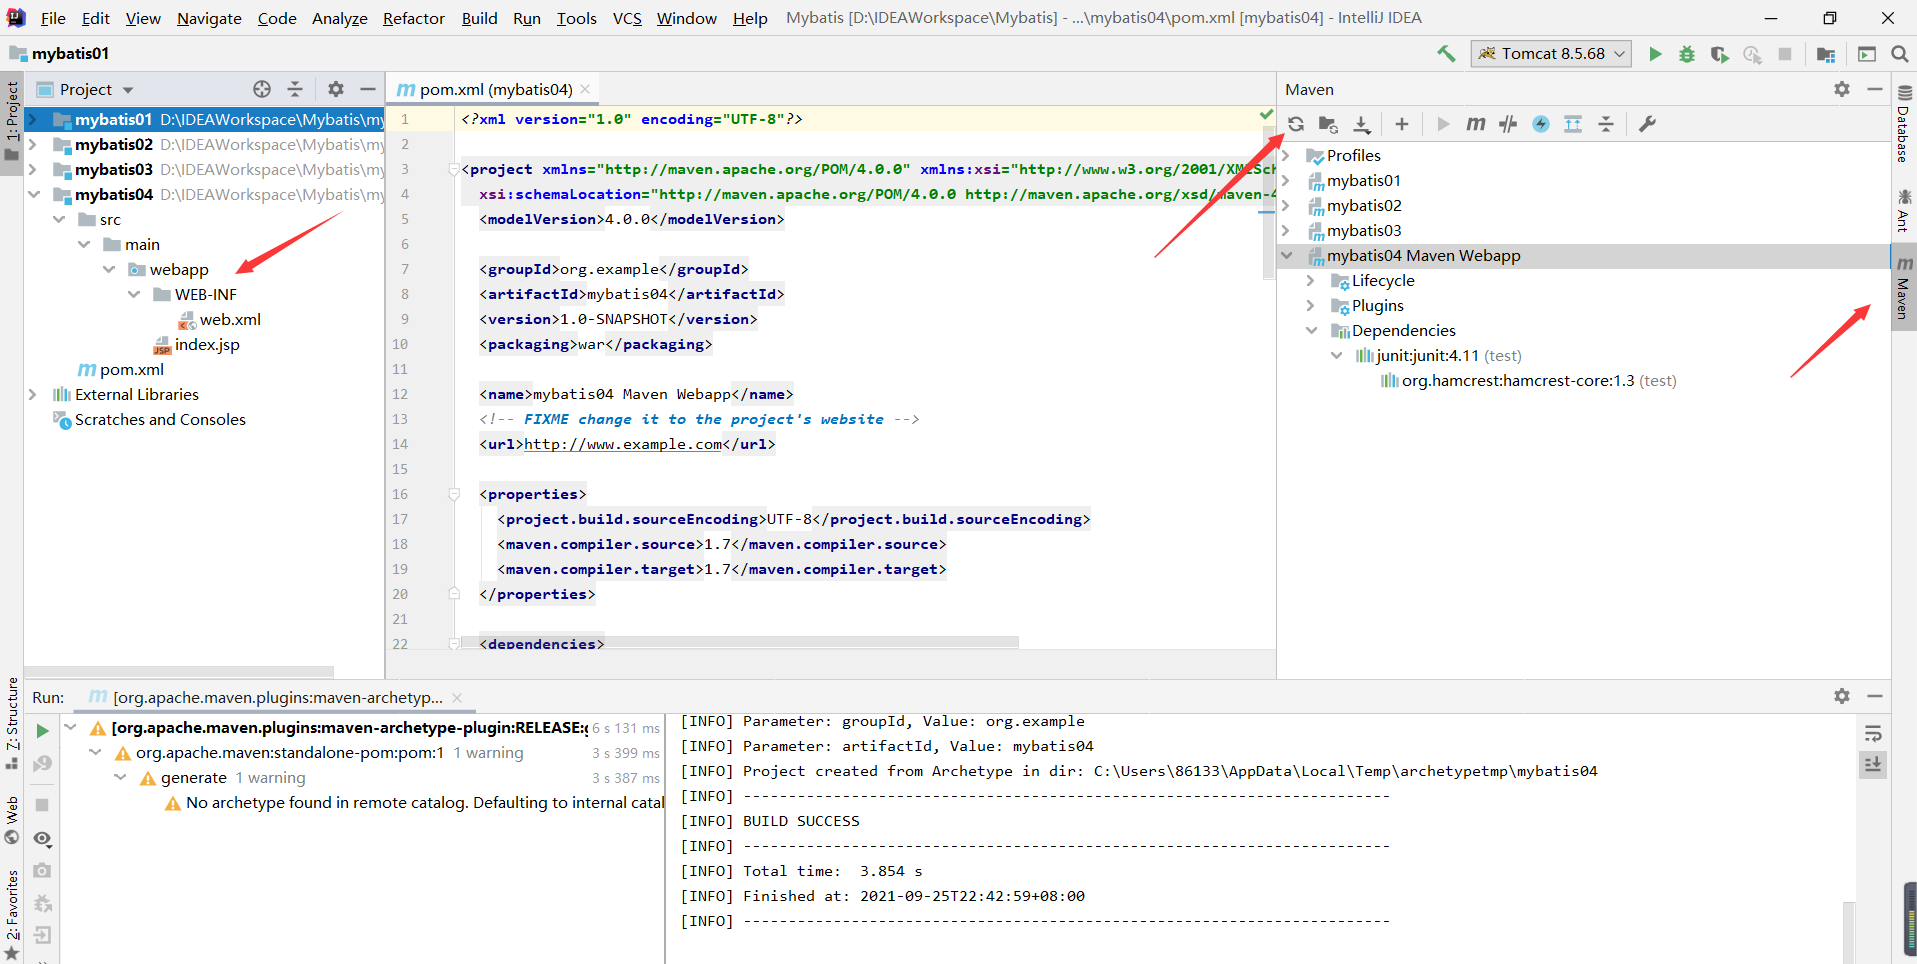
Task: Hide the Project tool window
Action: (368, 89)
